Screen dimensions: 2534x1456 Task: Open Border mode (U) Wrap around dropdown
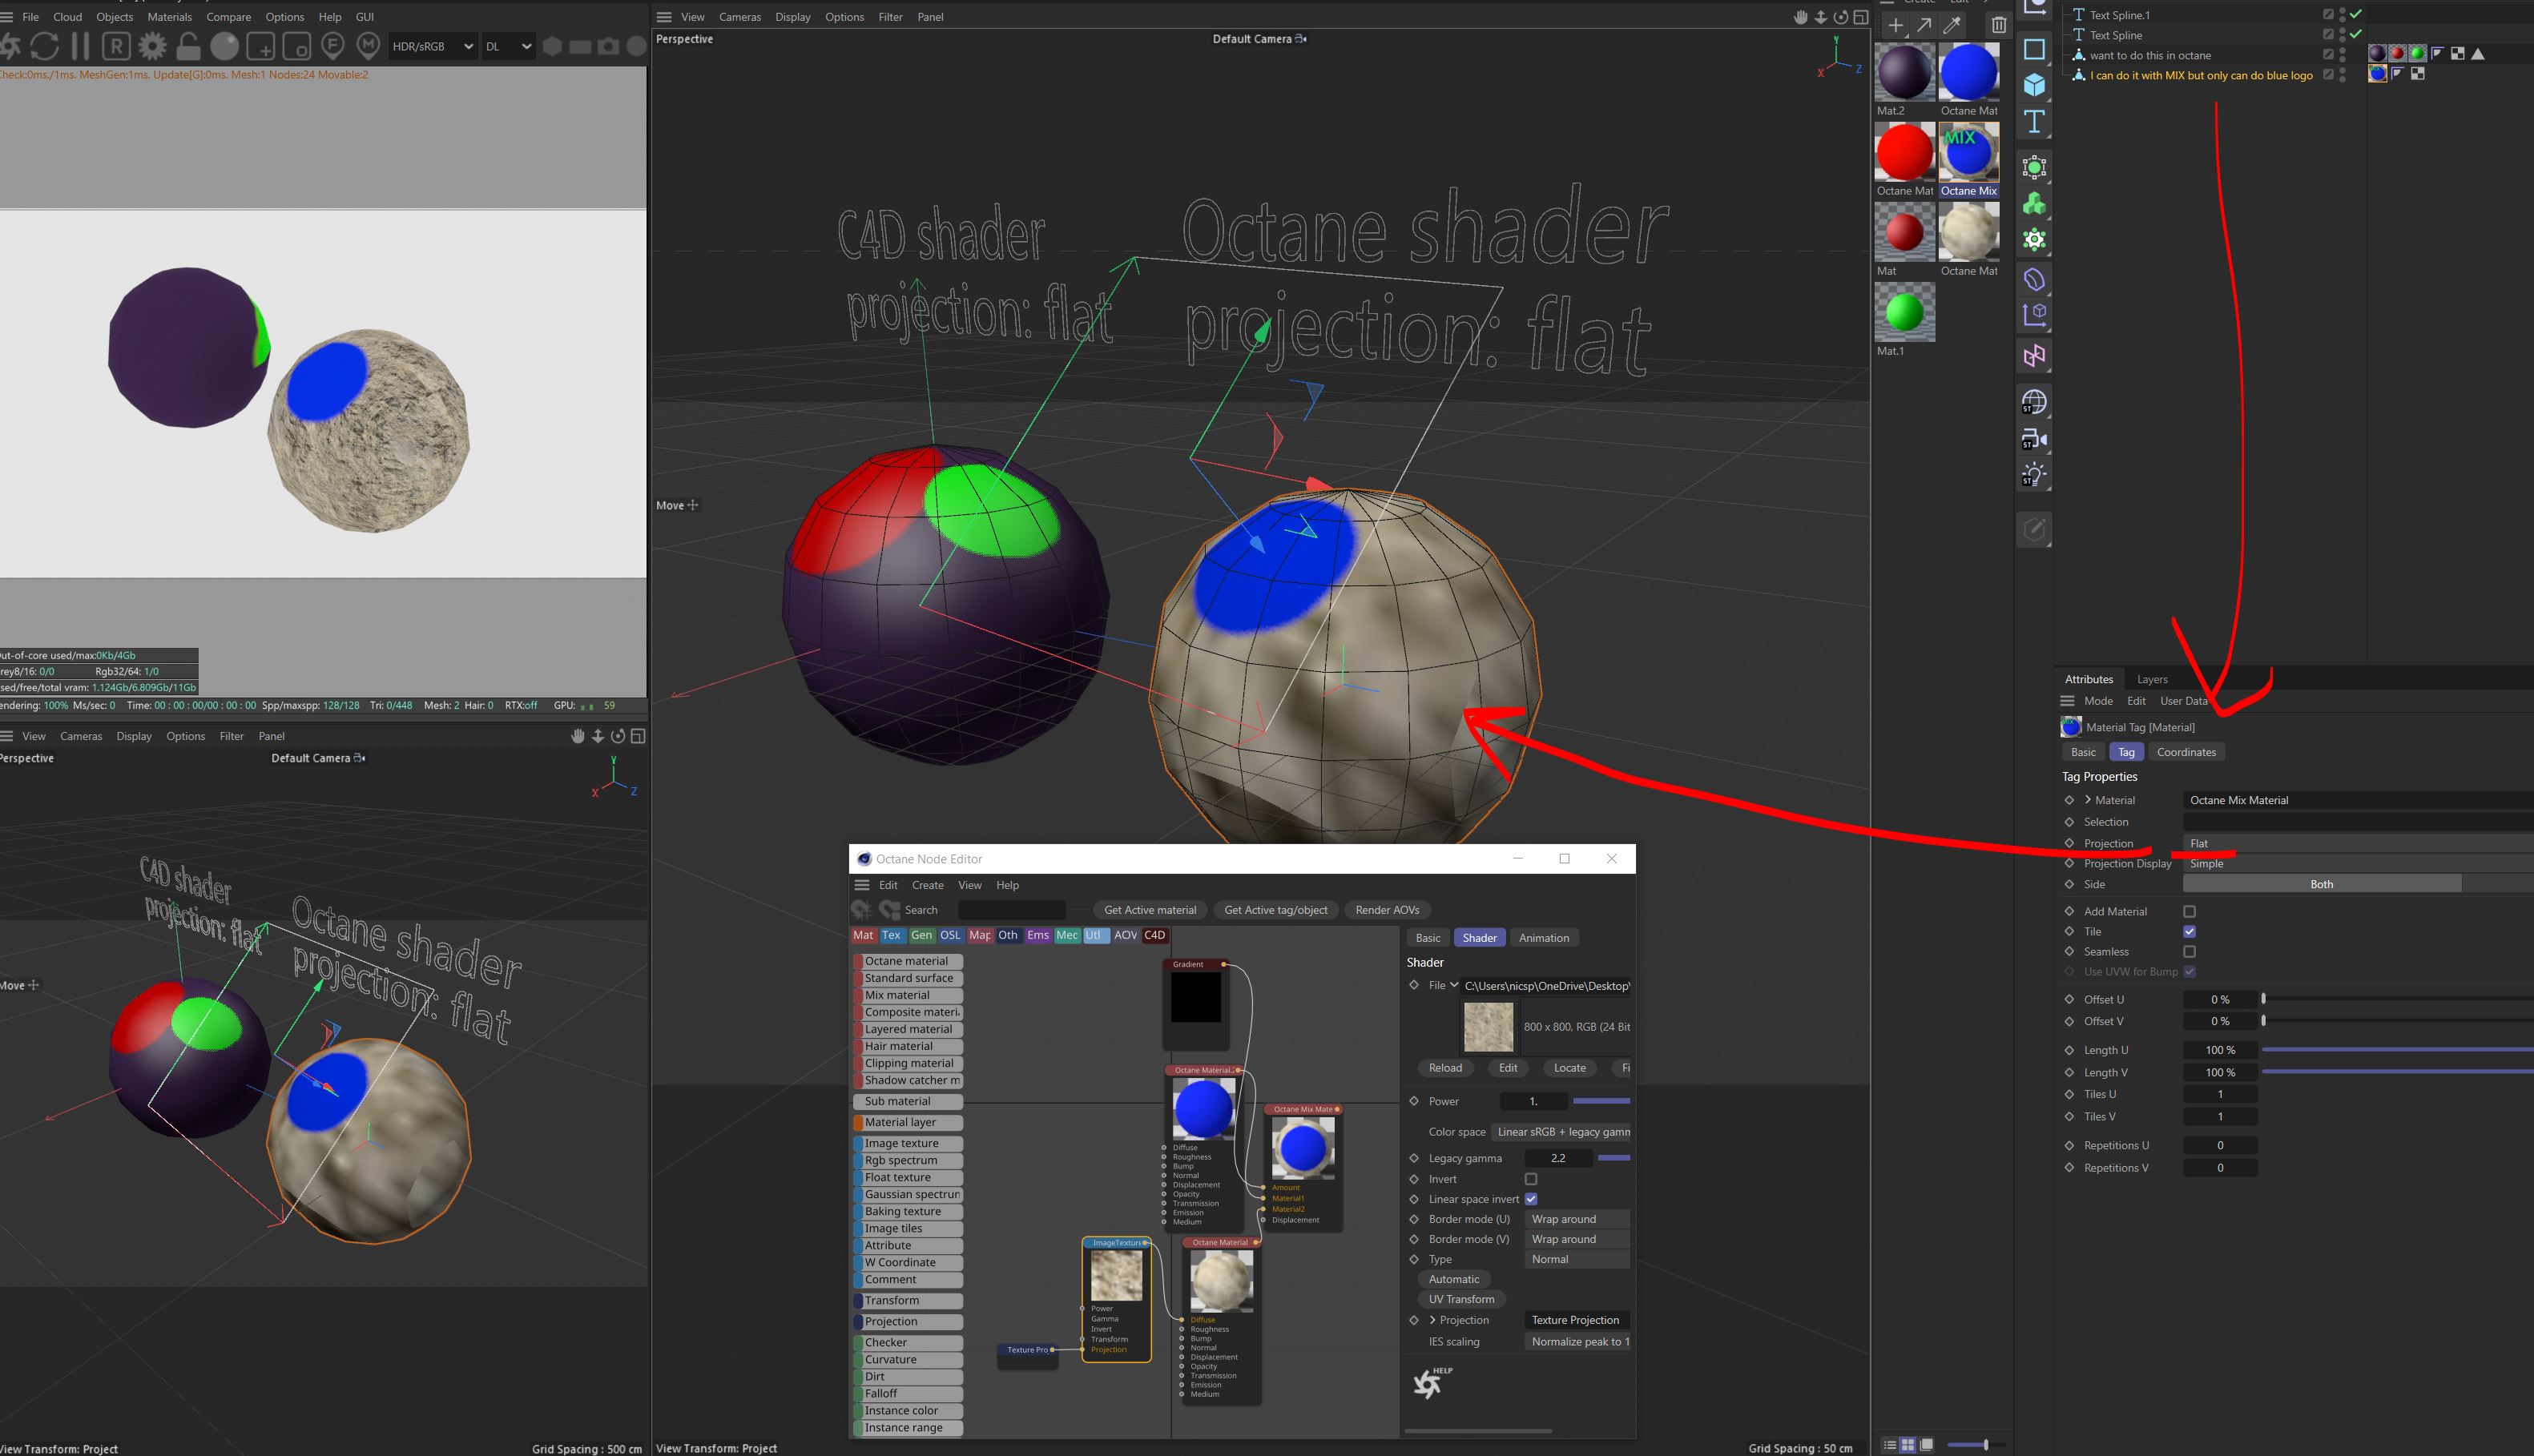[x=1577, y=1219]
